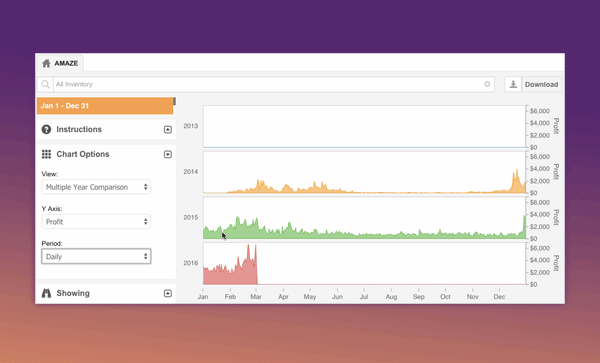Click the Showing section heading
Image resolution: width=600 pixels, height=363 pixels.
tap(73, 293)
